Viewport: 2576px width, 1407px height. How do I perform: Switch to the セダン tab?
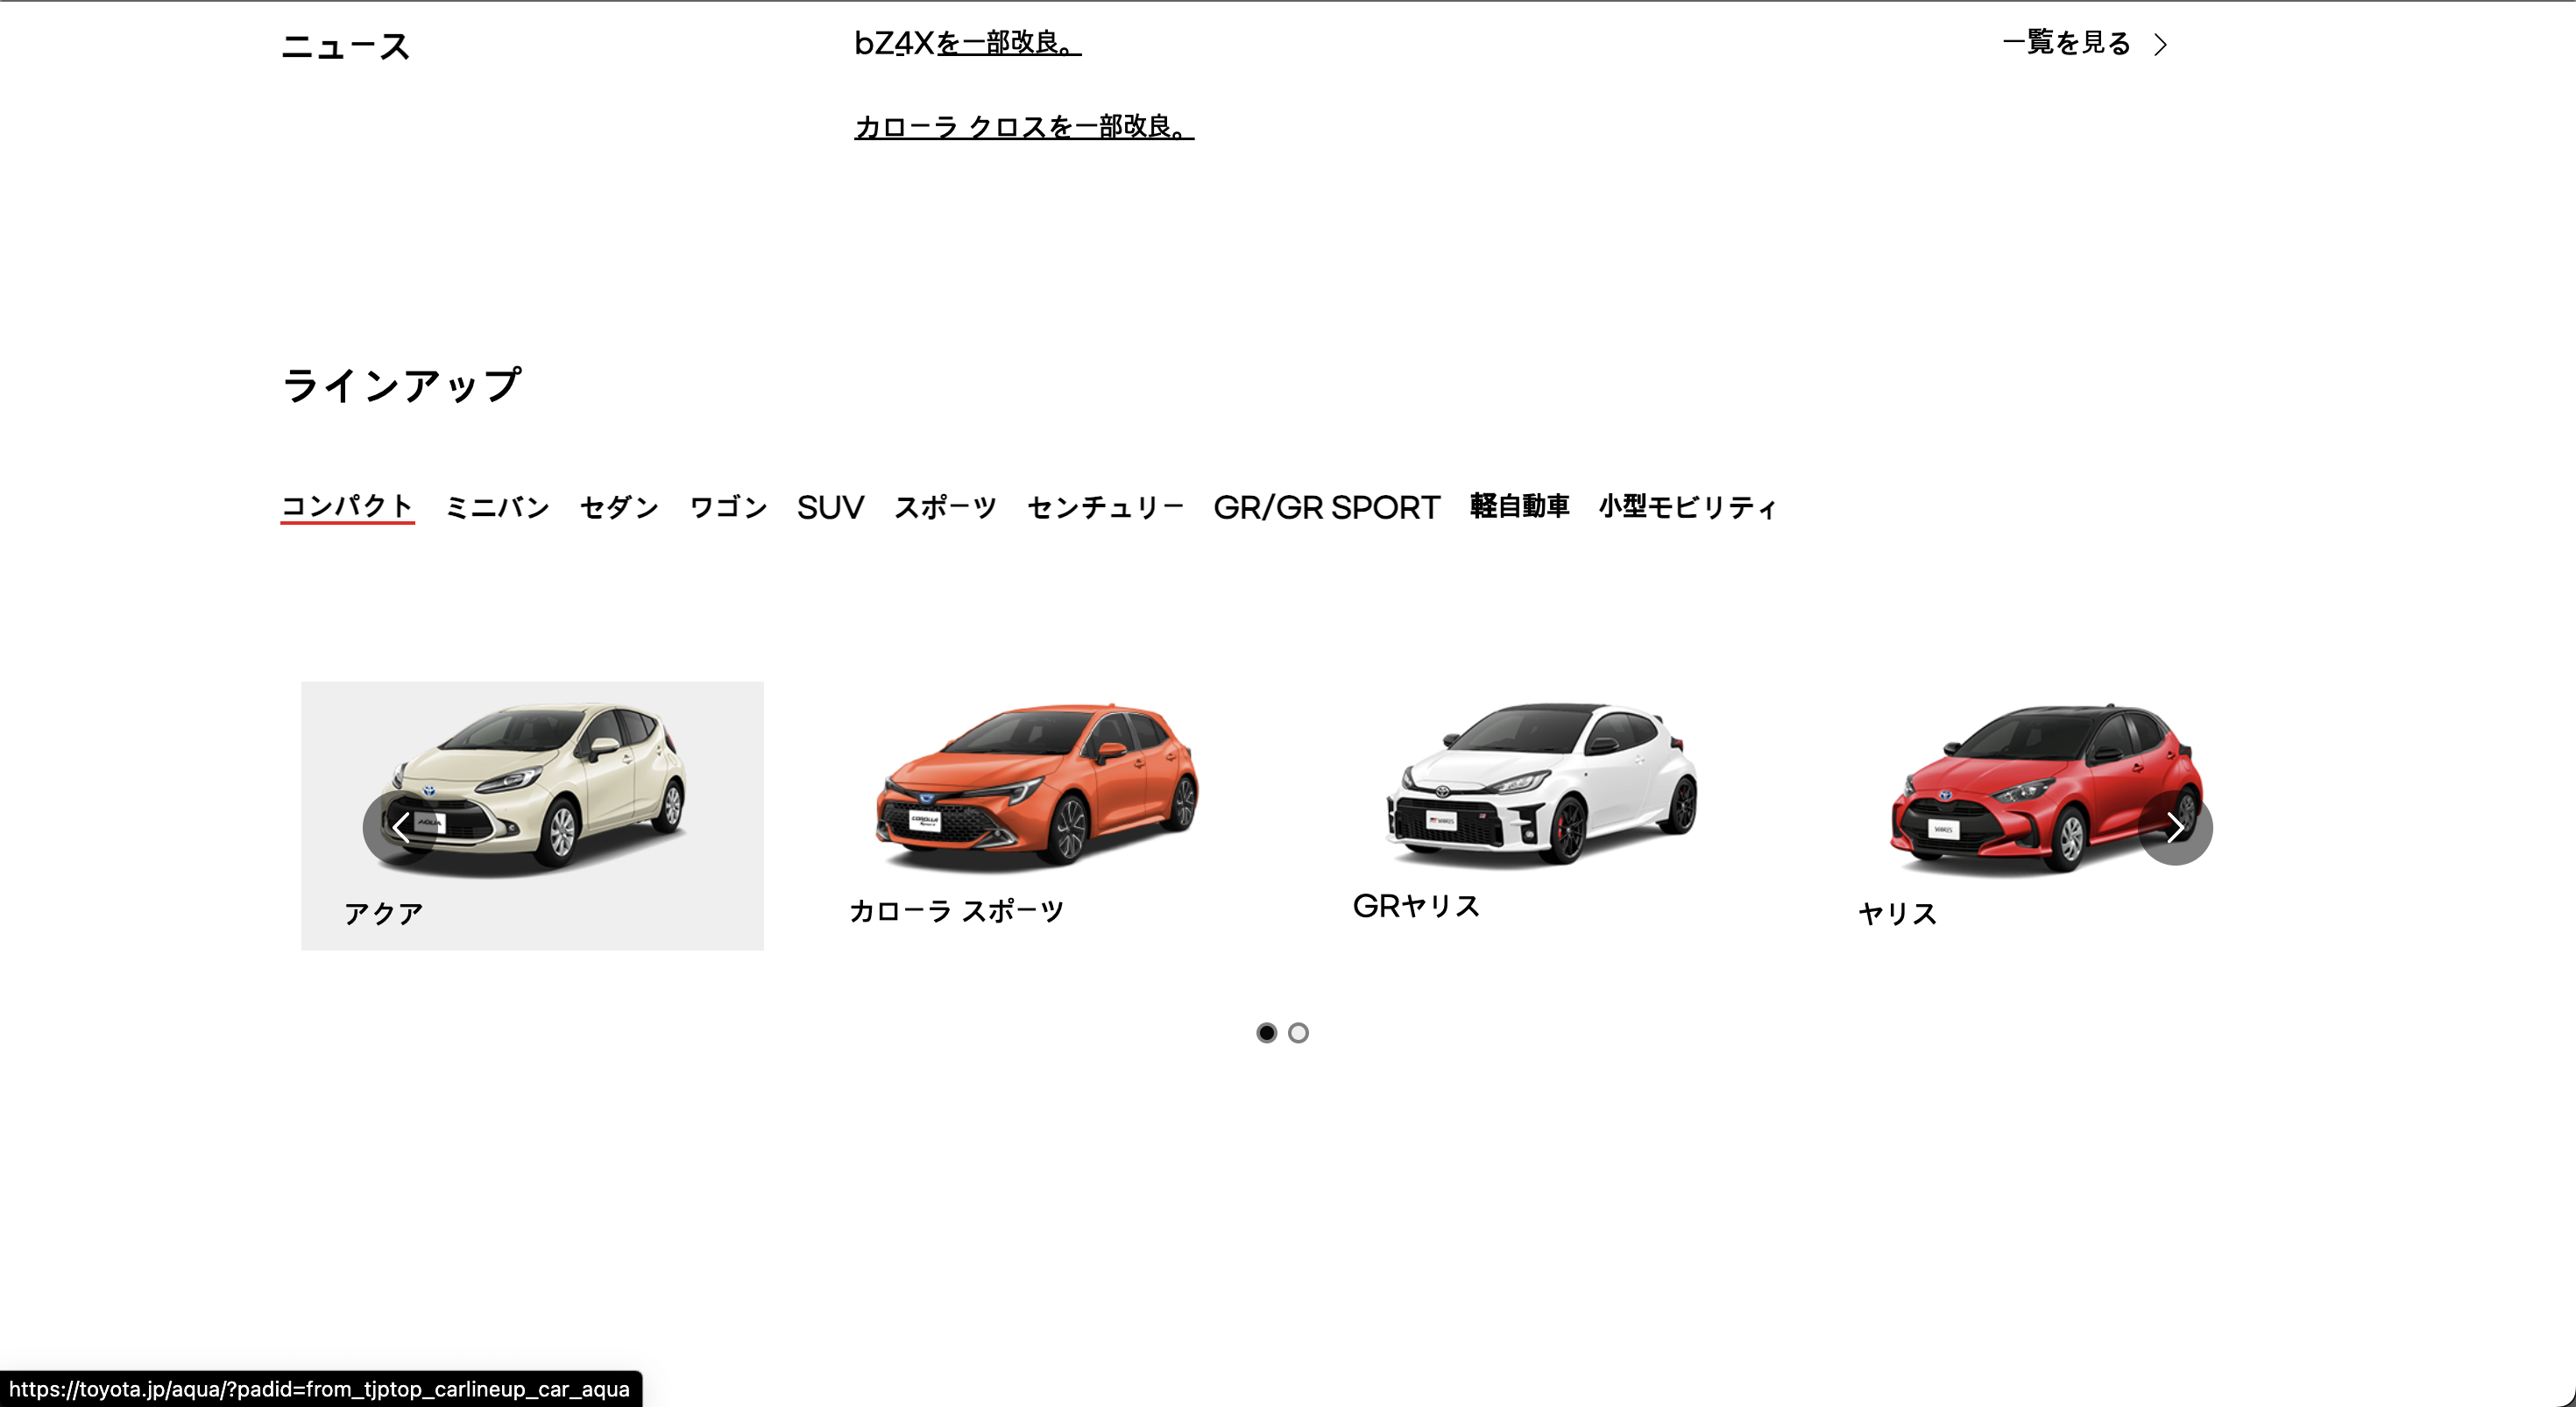click(619, 507)
